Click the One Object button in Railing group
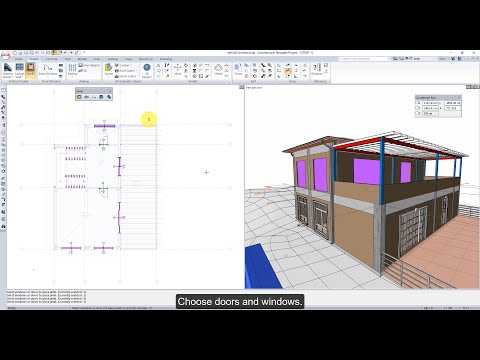 [x=89, y=65]
